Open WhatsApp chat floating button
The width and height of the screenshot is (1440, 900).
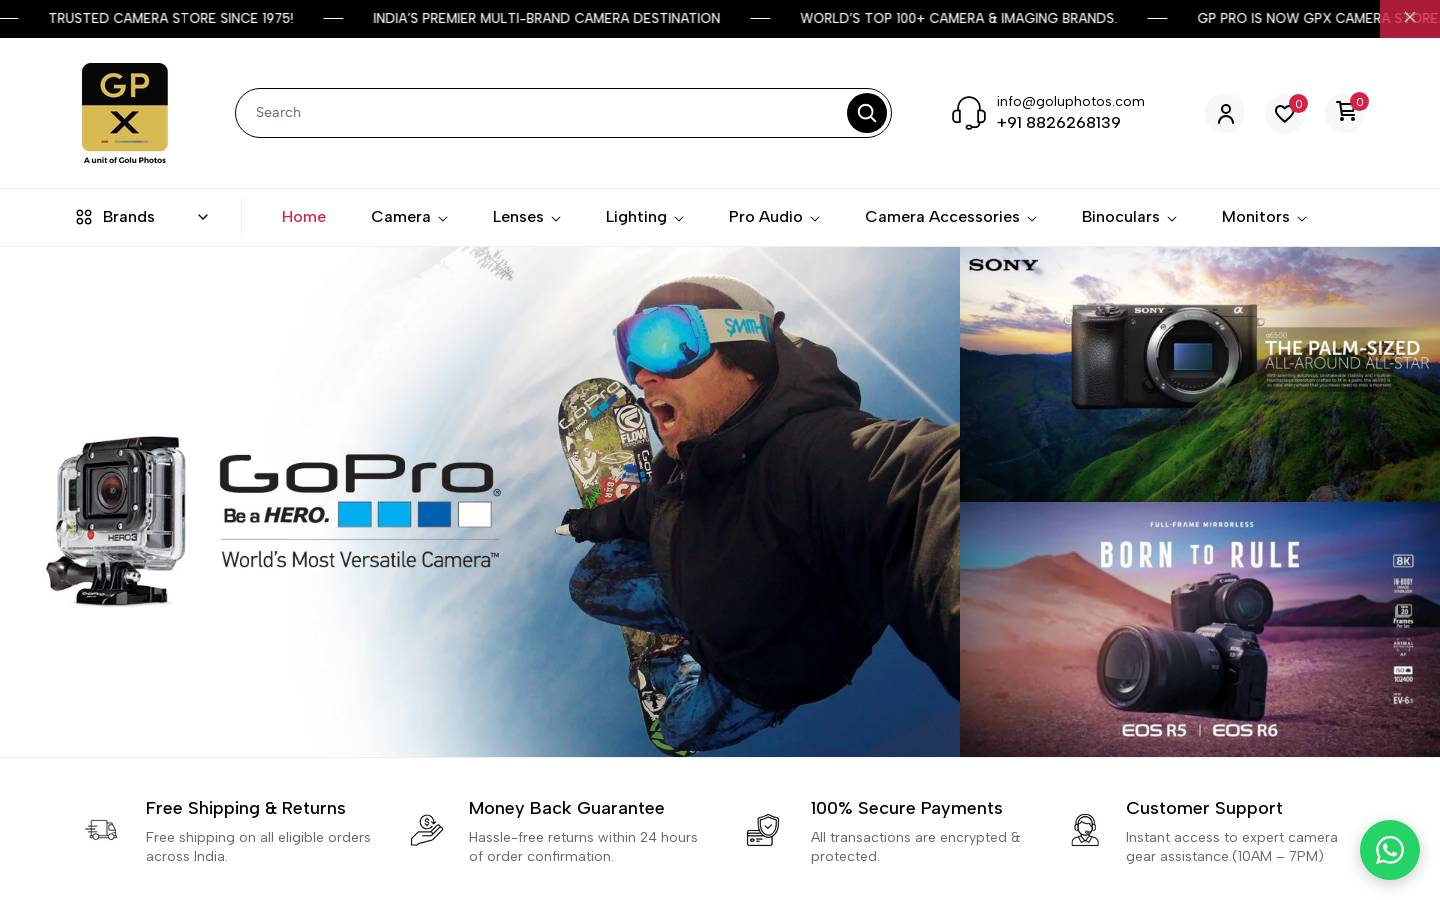point(1390,851)
